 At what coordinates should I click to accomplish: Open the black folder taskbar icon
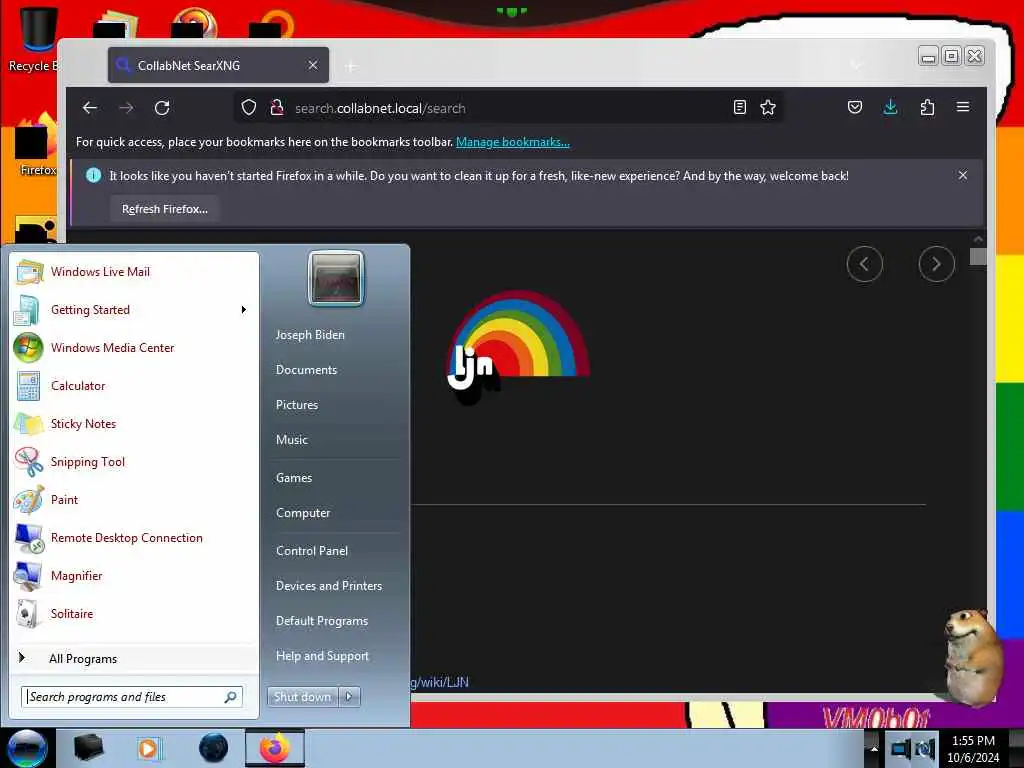(x=88, y=748)
